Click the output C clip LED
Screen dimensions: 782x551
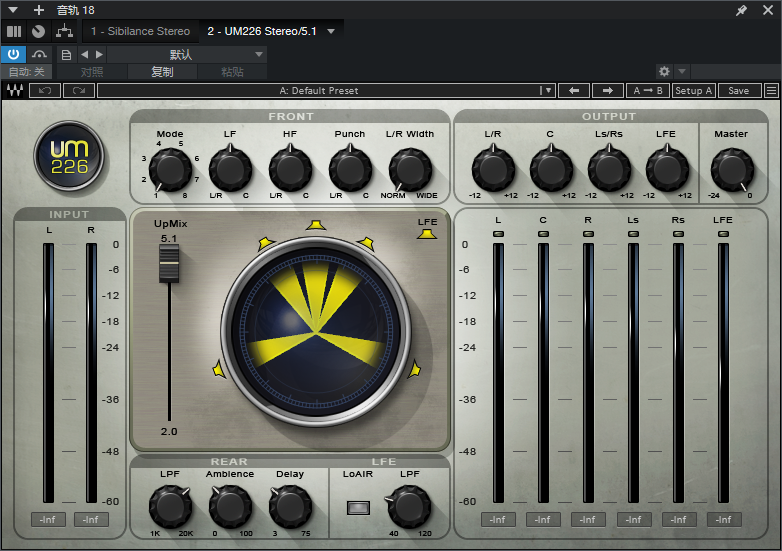click(543, 234)
